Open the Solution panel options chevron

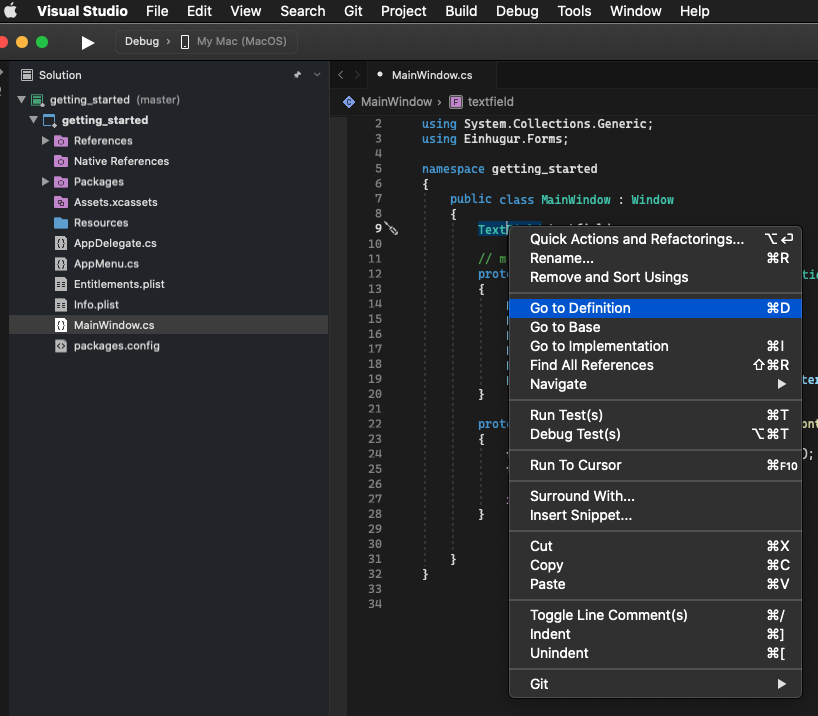pos(317,75)
